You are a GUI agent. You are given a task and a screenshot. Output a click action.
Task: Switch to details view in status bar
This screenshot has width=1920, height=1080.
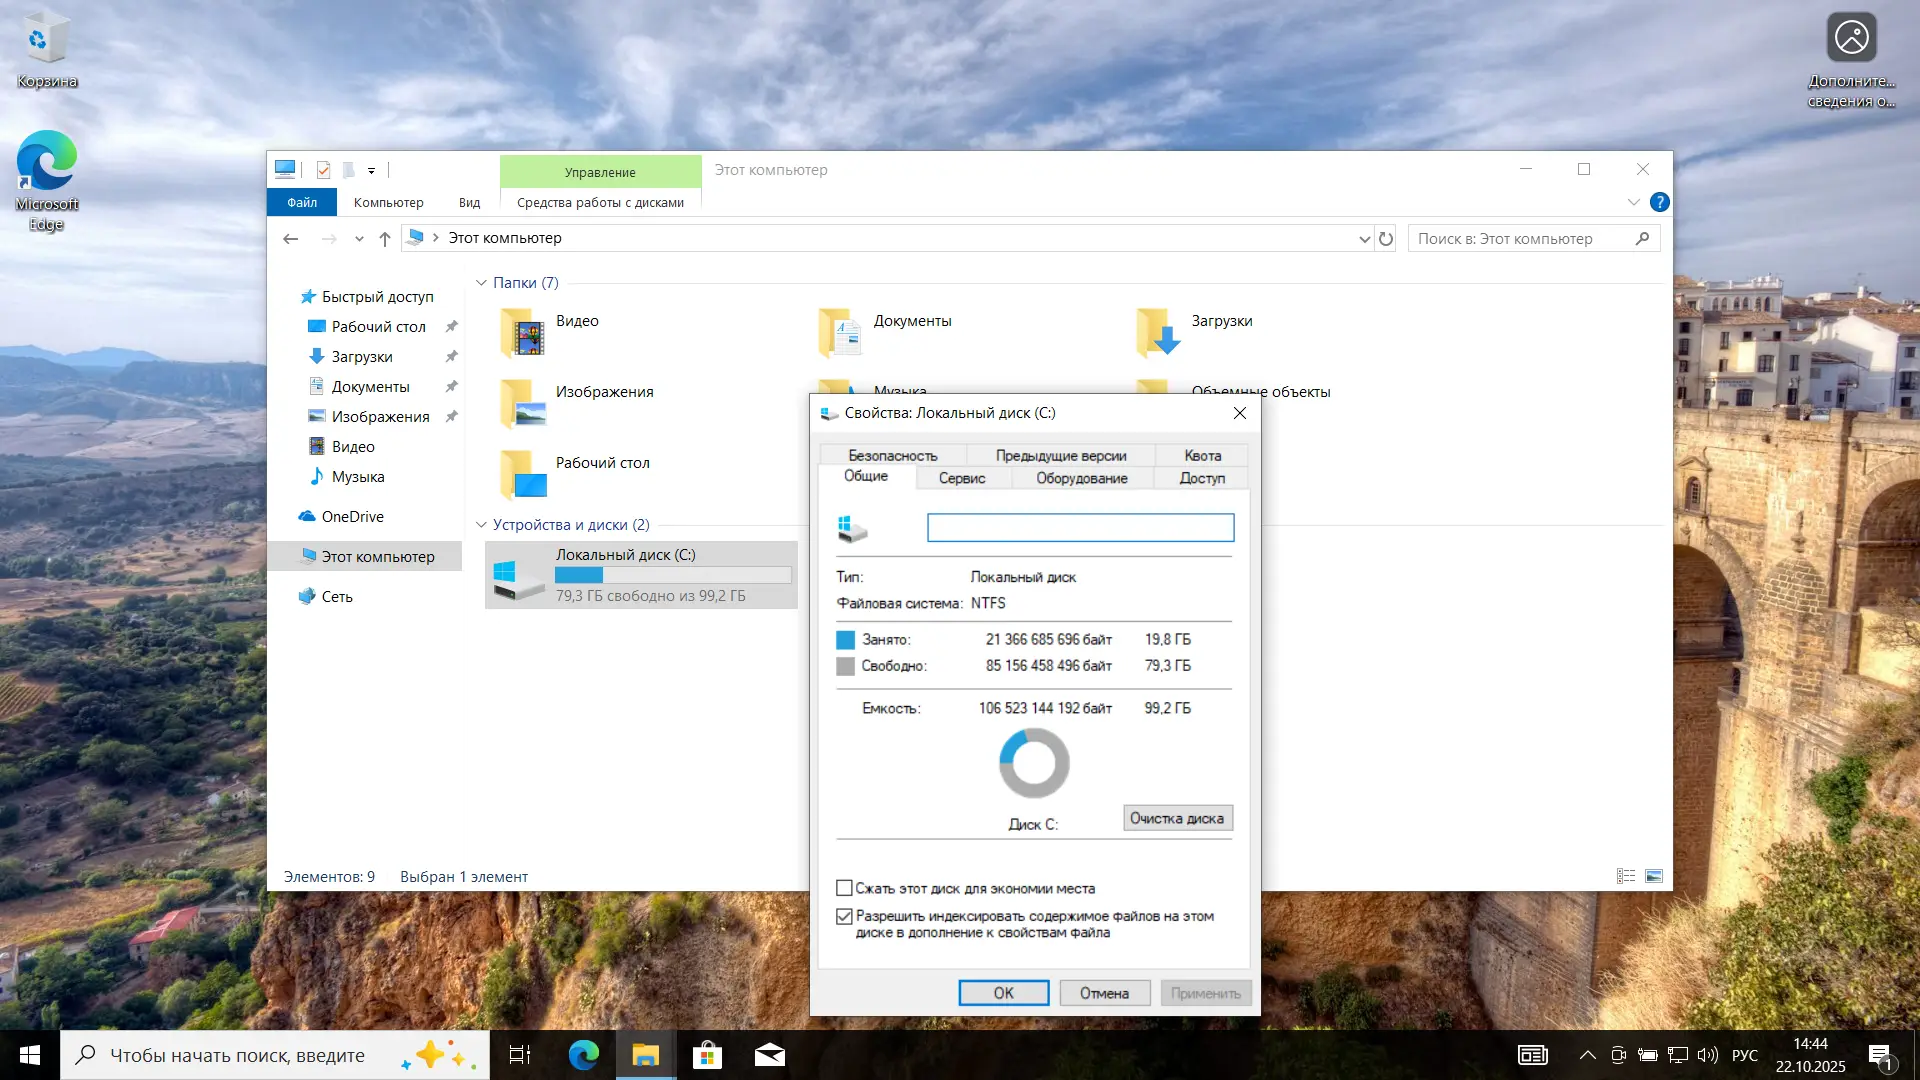(1626, 876)
